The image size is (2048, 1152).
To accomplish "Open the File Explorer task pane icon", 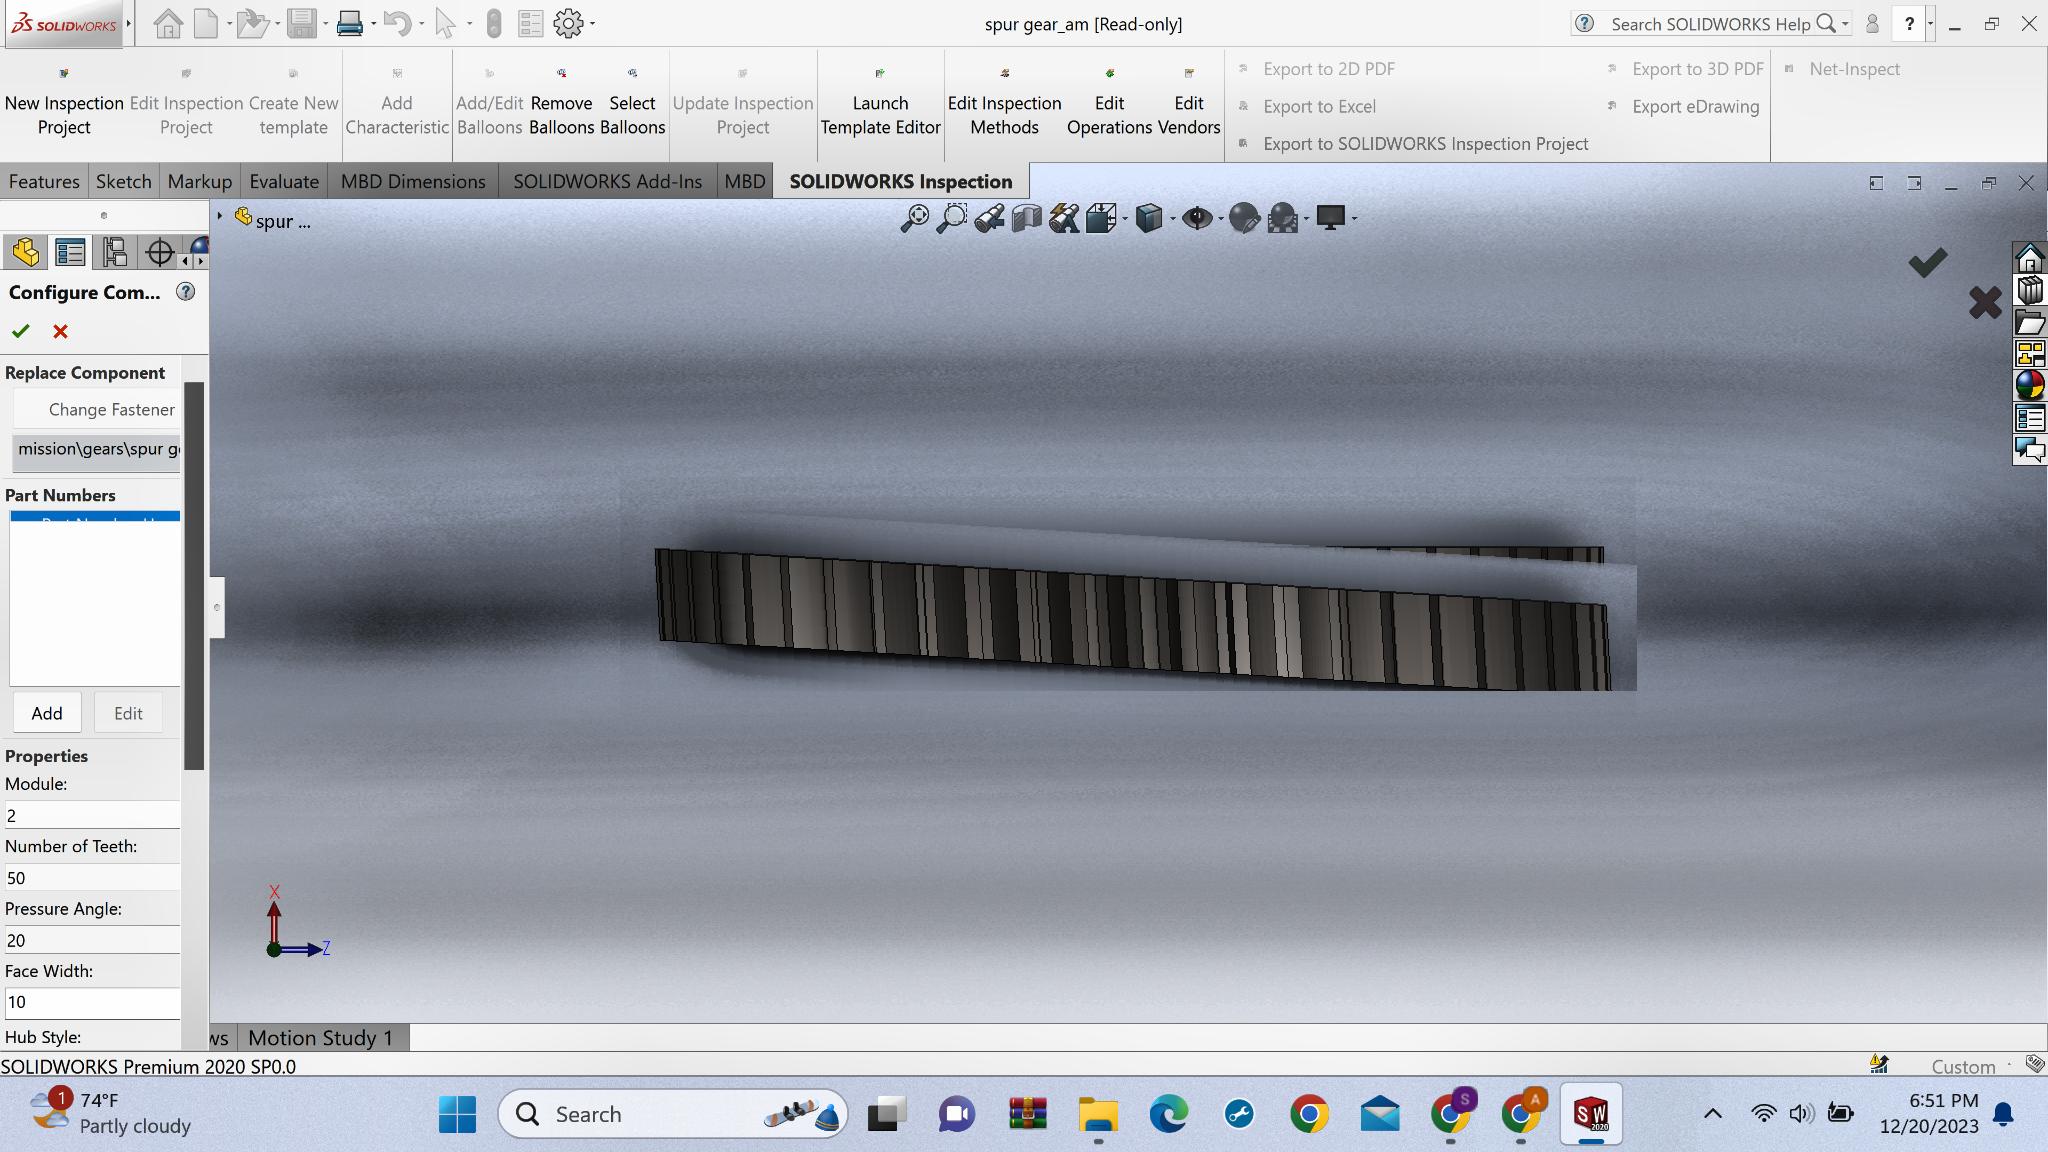I will pyautogui.click(x=2030, y=323).
